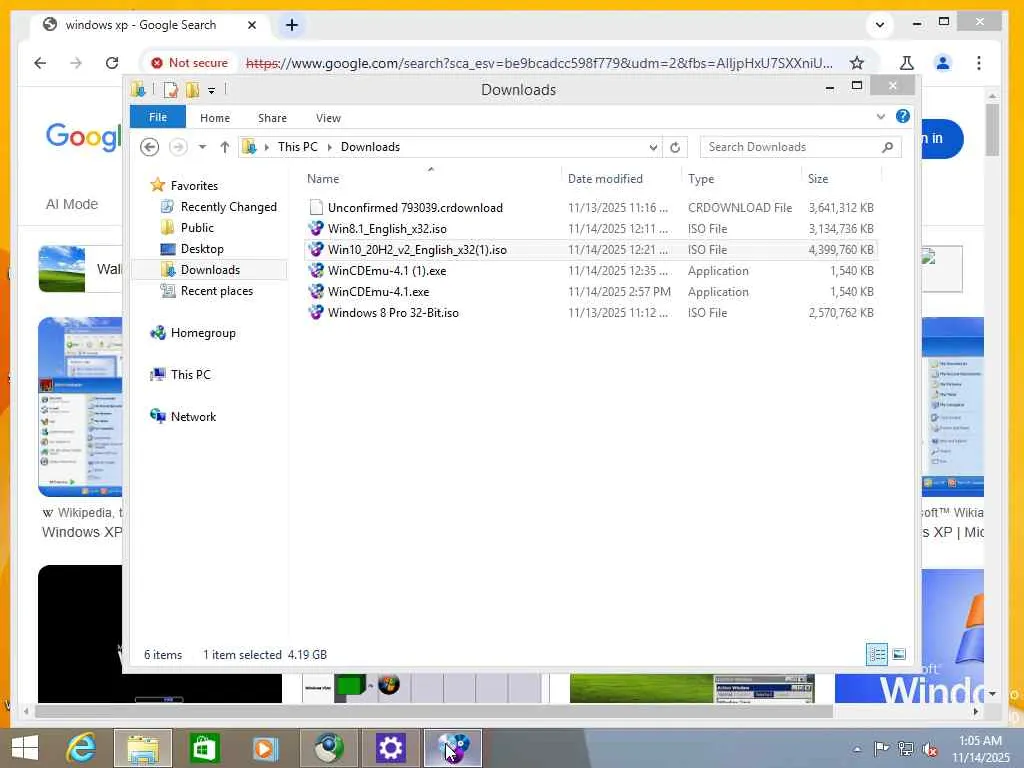Click the icon of Win8.1_English_x32.iso
The height and width of the screenshot is (768, 1024).
[316, 229]
